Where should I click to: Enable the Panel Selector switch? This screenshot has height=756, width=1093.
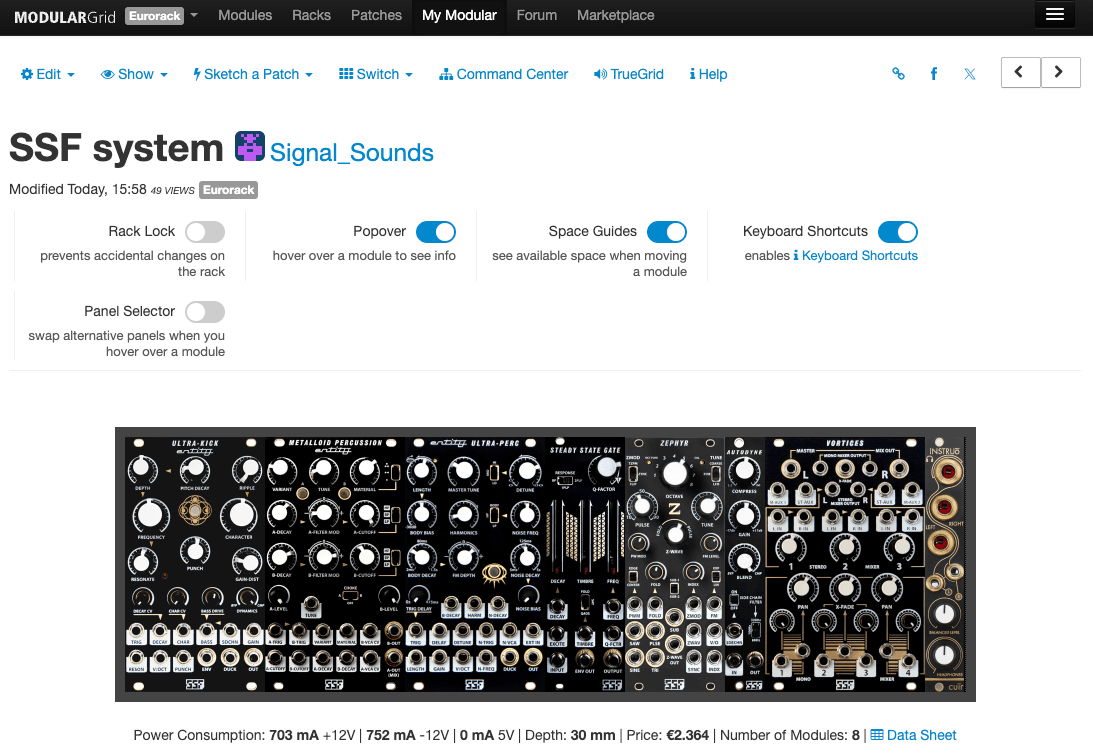205,312
